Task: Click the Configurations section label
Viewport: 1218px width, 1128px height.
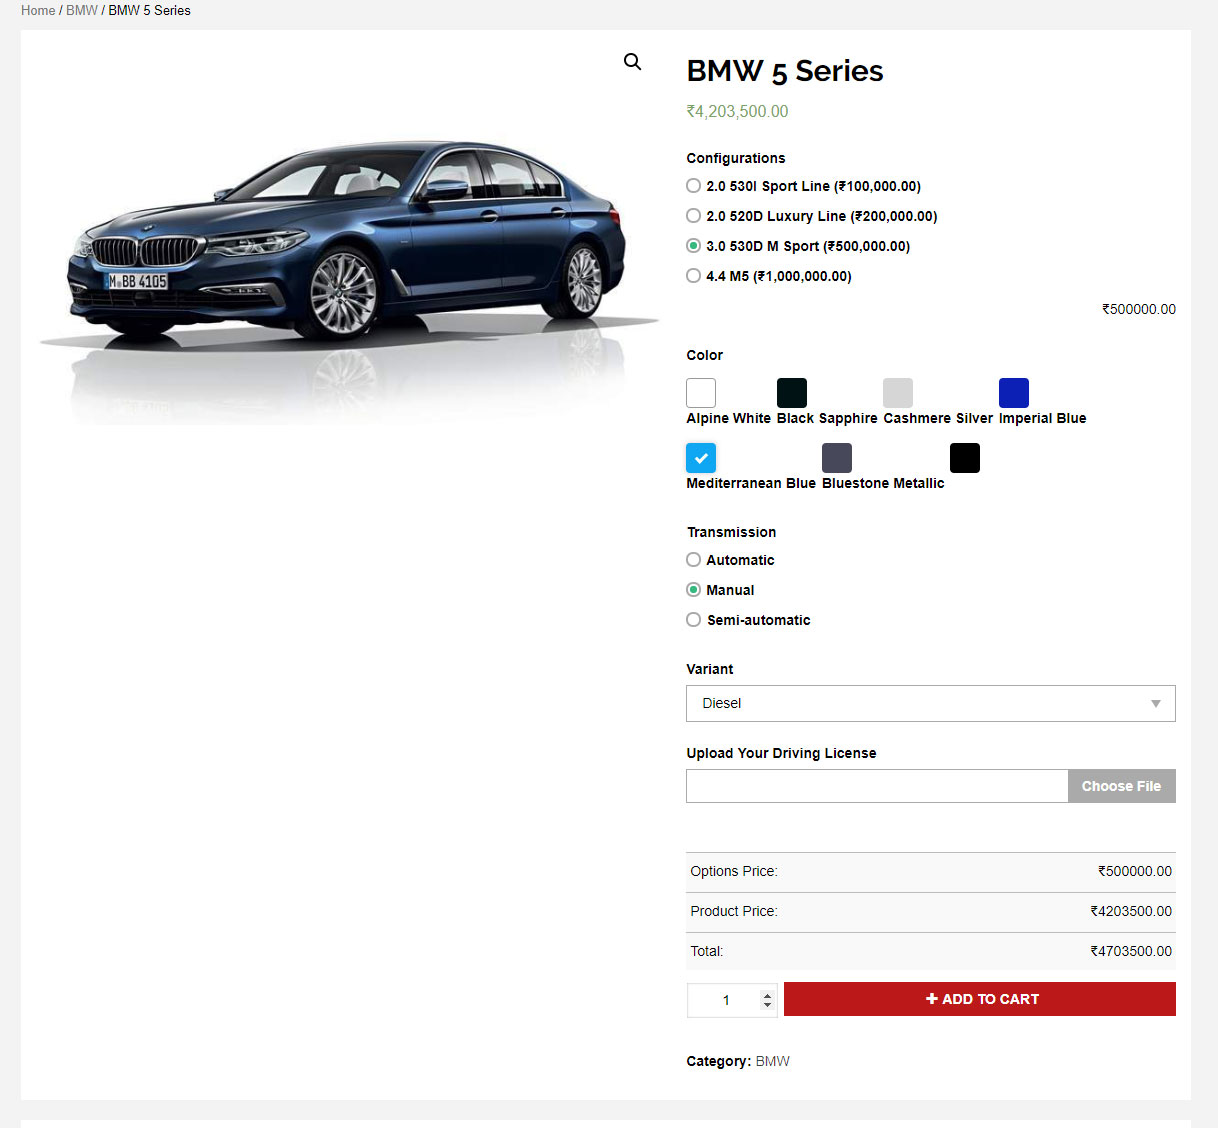Action: [736, 158]
